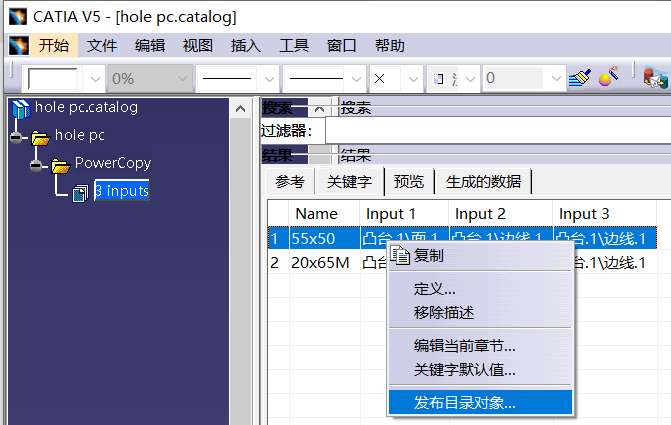Open the 视图 menu
Screen dimensions: 671x425
(198, 45)
